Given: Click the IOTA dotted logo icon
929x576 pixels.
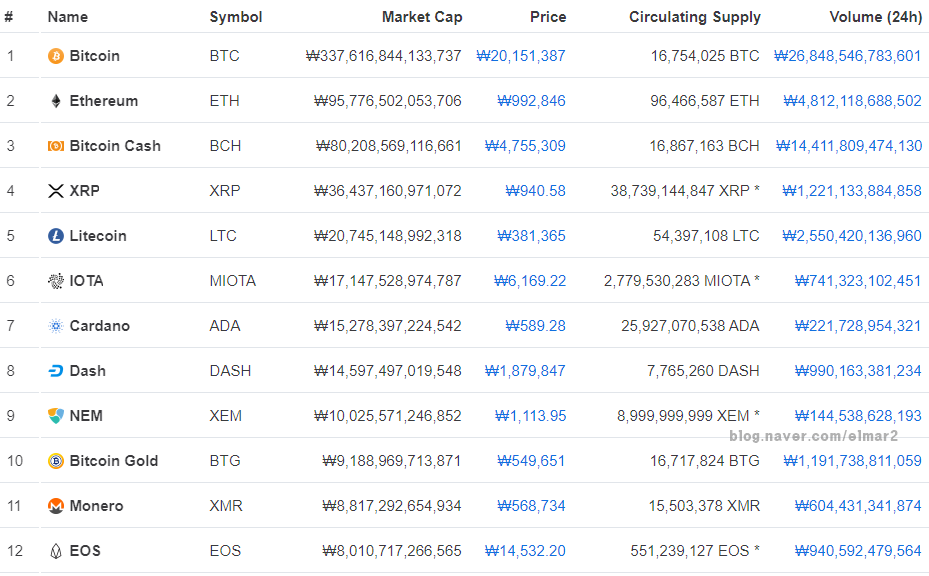Looking at the screenshot, I should (x=56, y=281).
